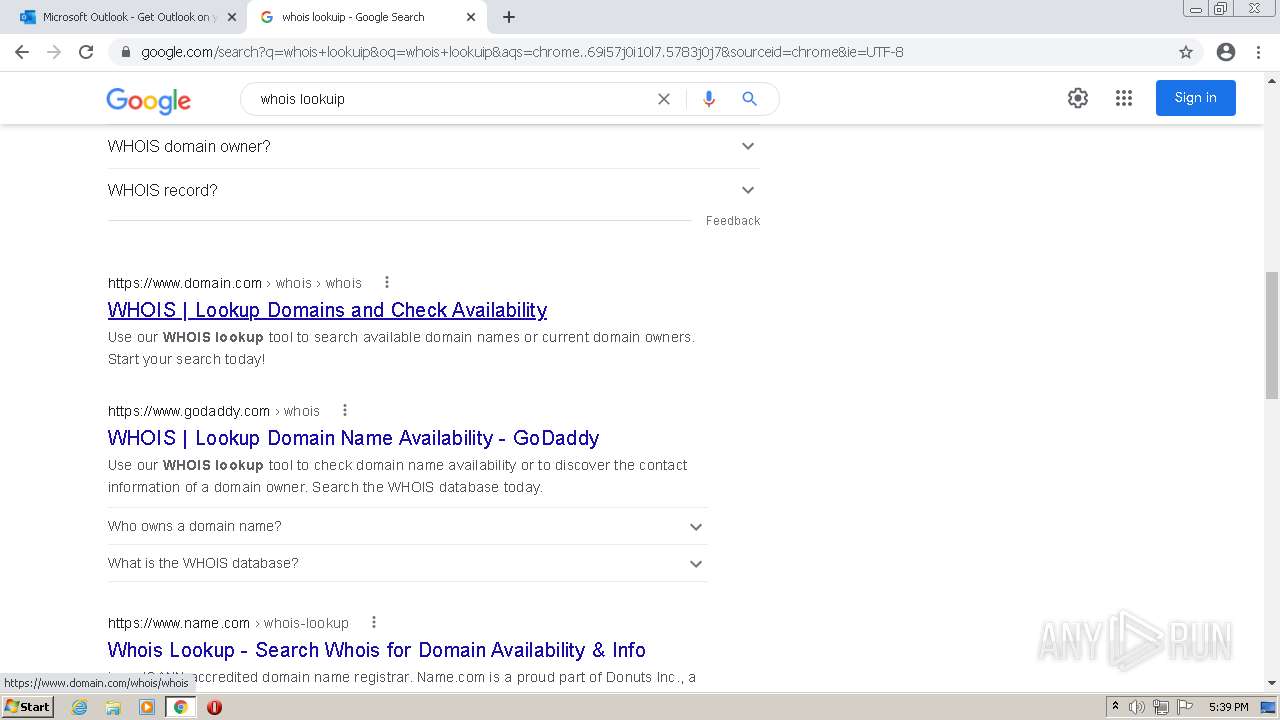
Task: Open 'Whois Lookup - Search Whois' name.com result
Action: click(x=376, y=650)
